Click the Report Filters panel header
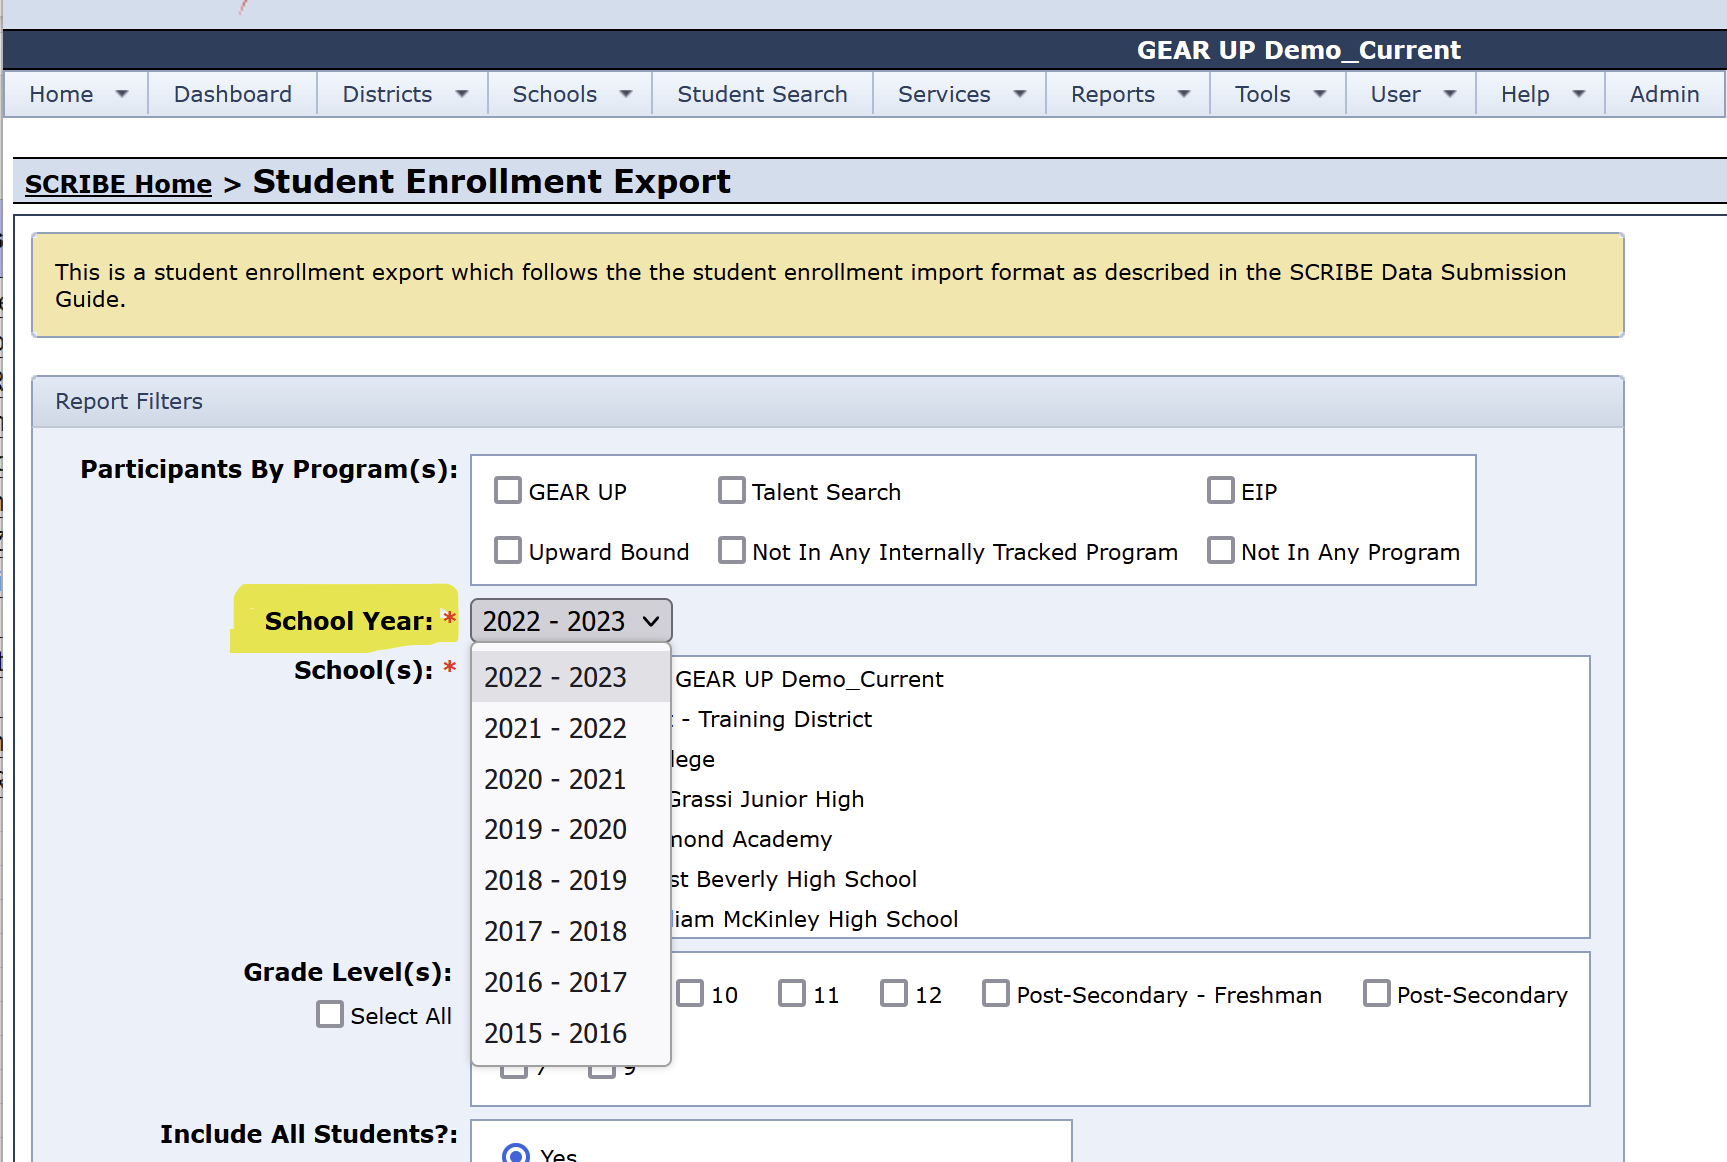The width and height of the screenshot is (1727, 1162). (x=828, y=402)
